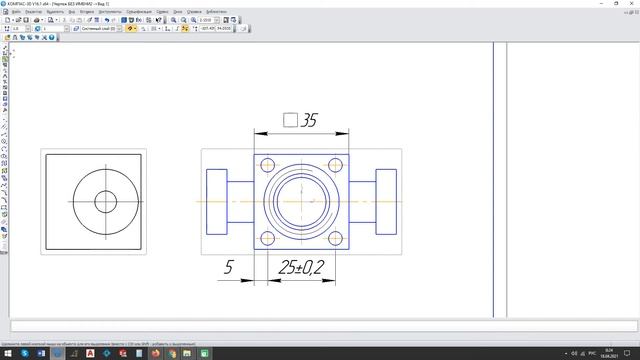Create a new document with the New icon
Image resolution: width=640 pixels, height=360 pixels.
click(x=7, y=20)
